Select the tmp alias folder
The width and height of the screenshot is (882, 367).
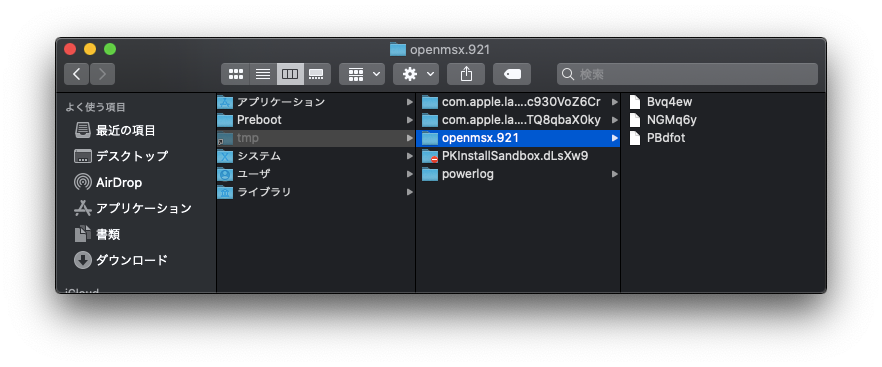point(316,138)
